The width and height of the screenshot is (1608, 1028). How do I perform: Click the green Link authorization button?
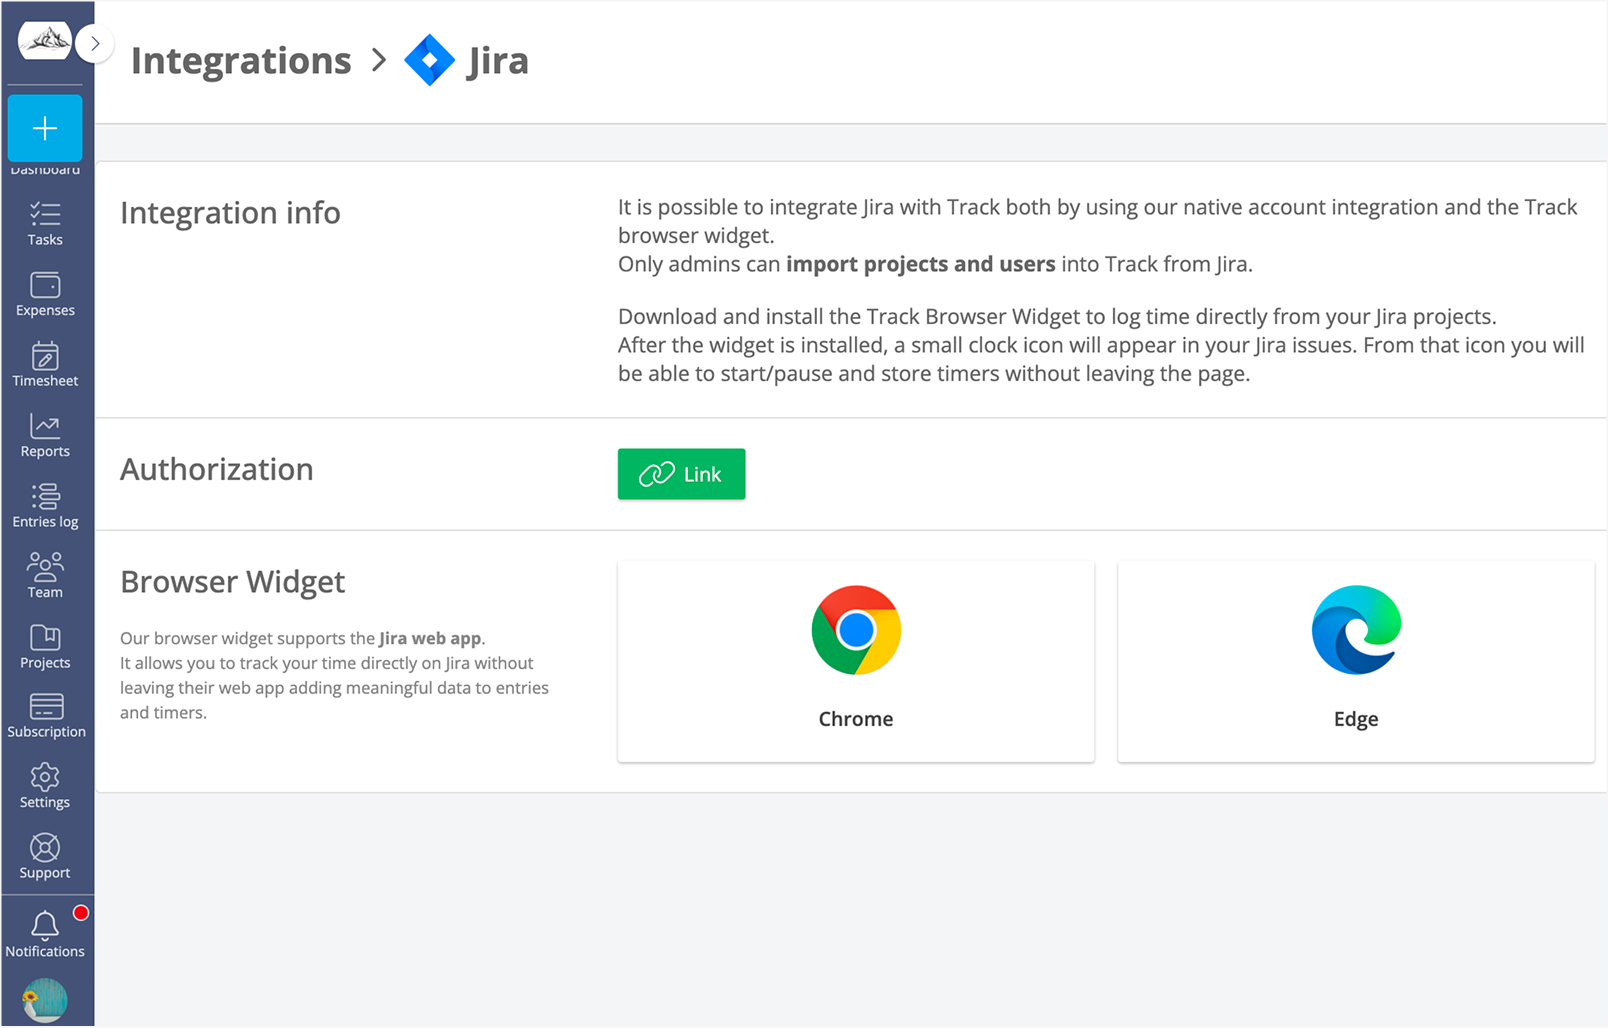[681, 474]
